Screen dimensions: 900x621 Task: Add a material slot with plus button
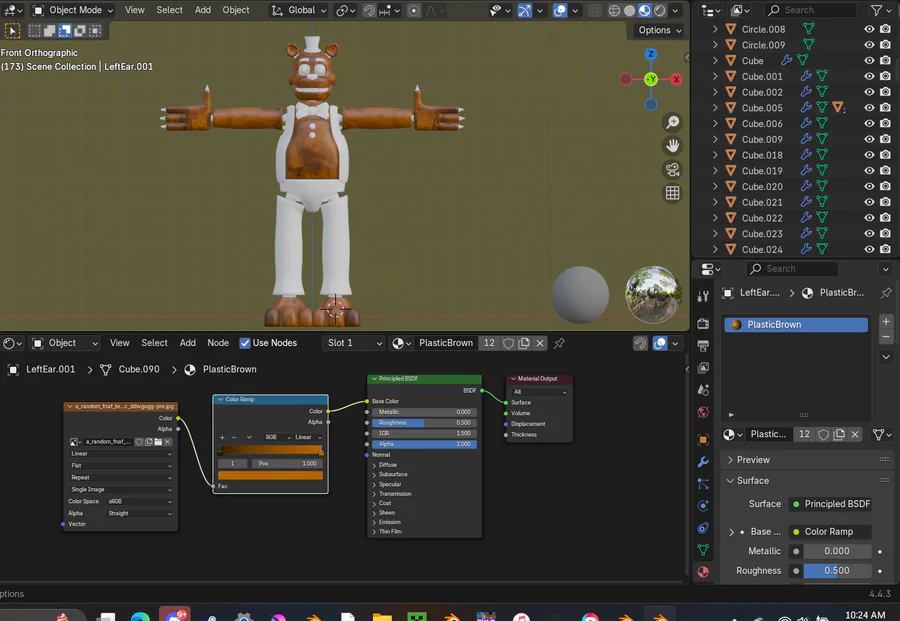click(886, 321)
